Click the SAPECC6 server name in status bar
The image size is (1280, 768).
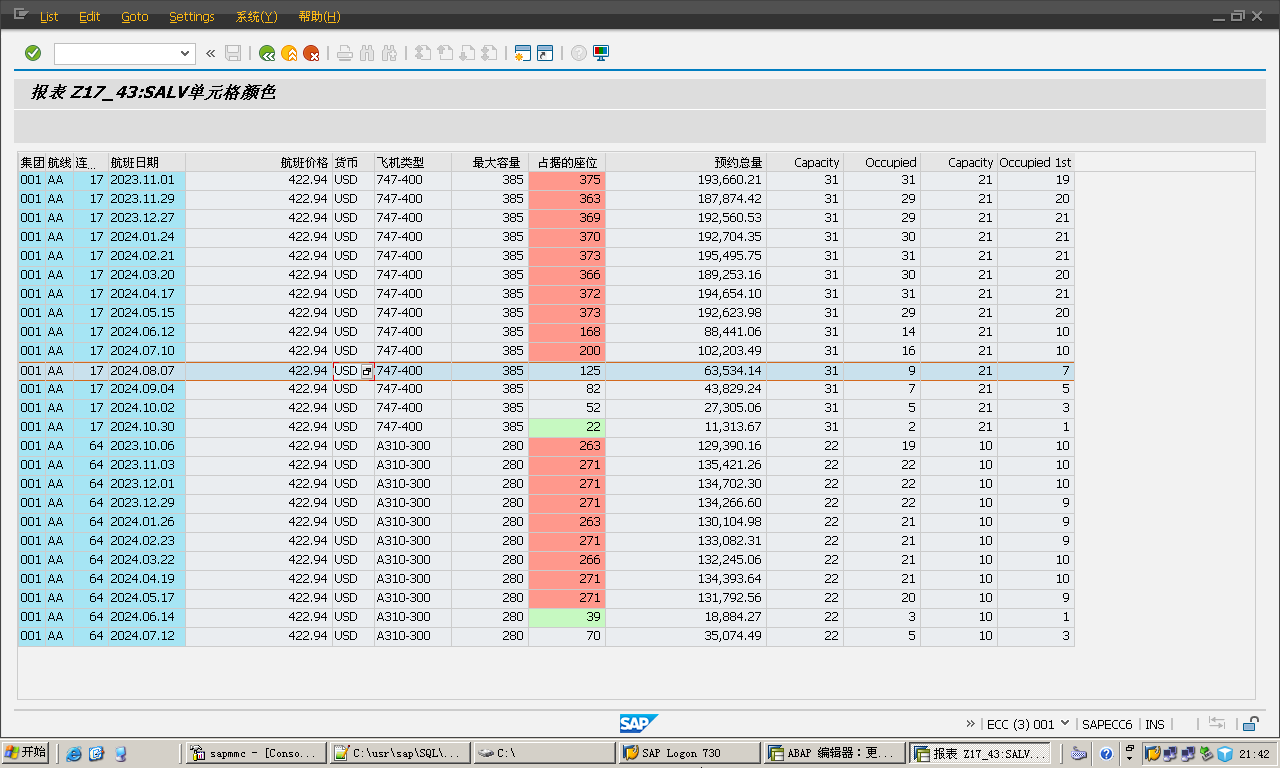pos(1107,725)
